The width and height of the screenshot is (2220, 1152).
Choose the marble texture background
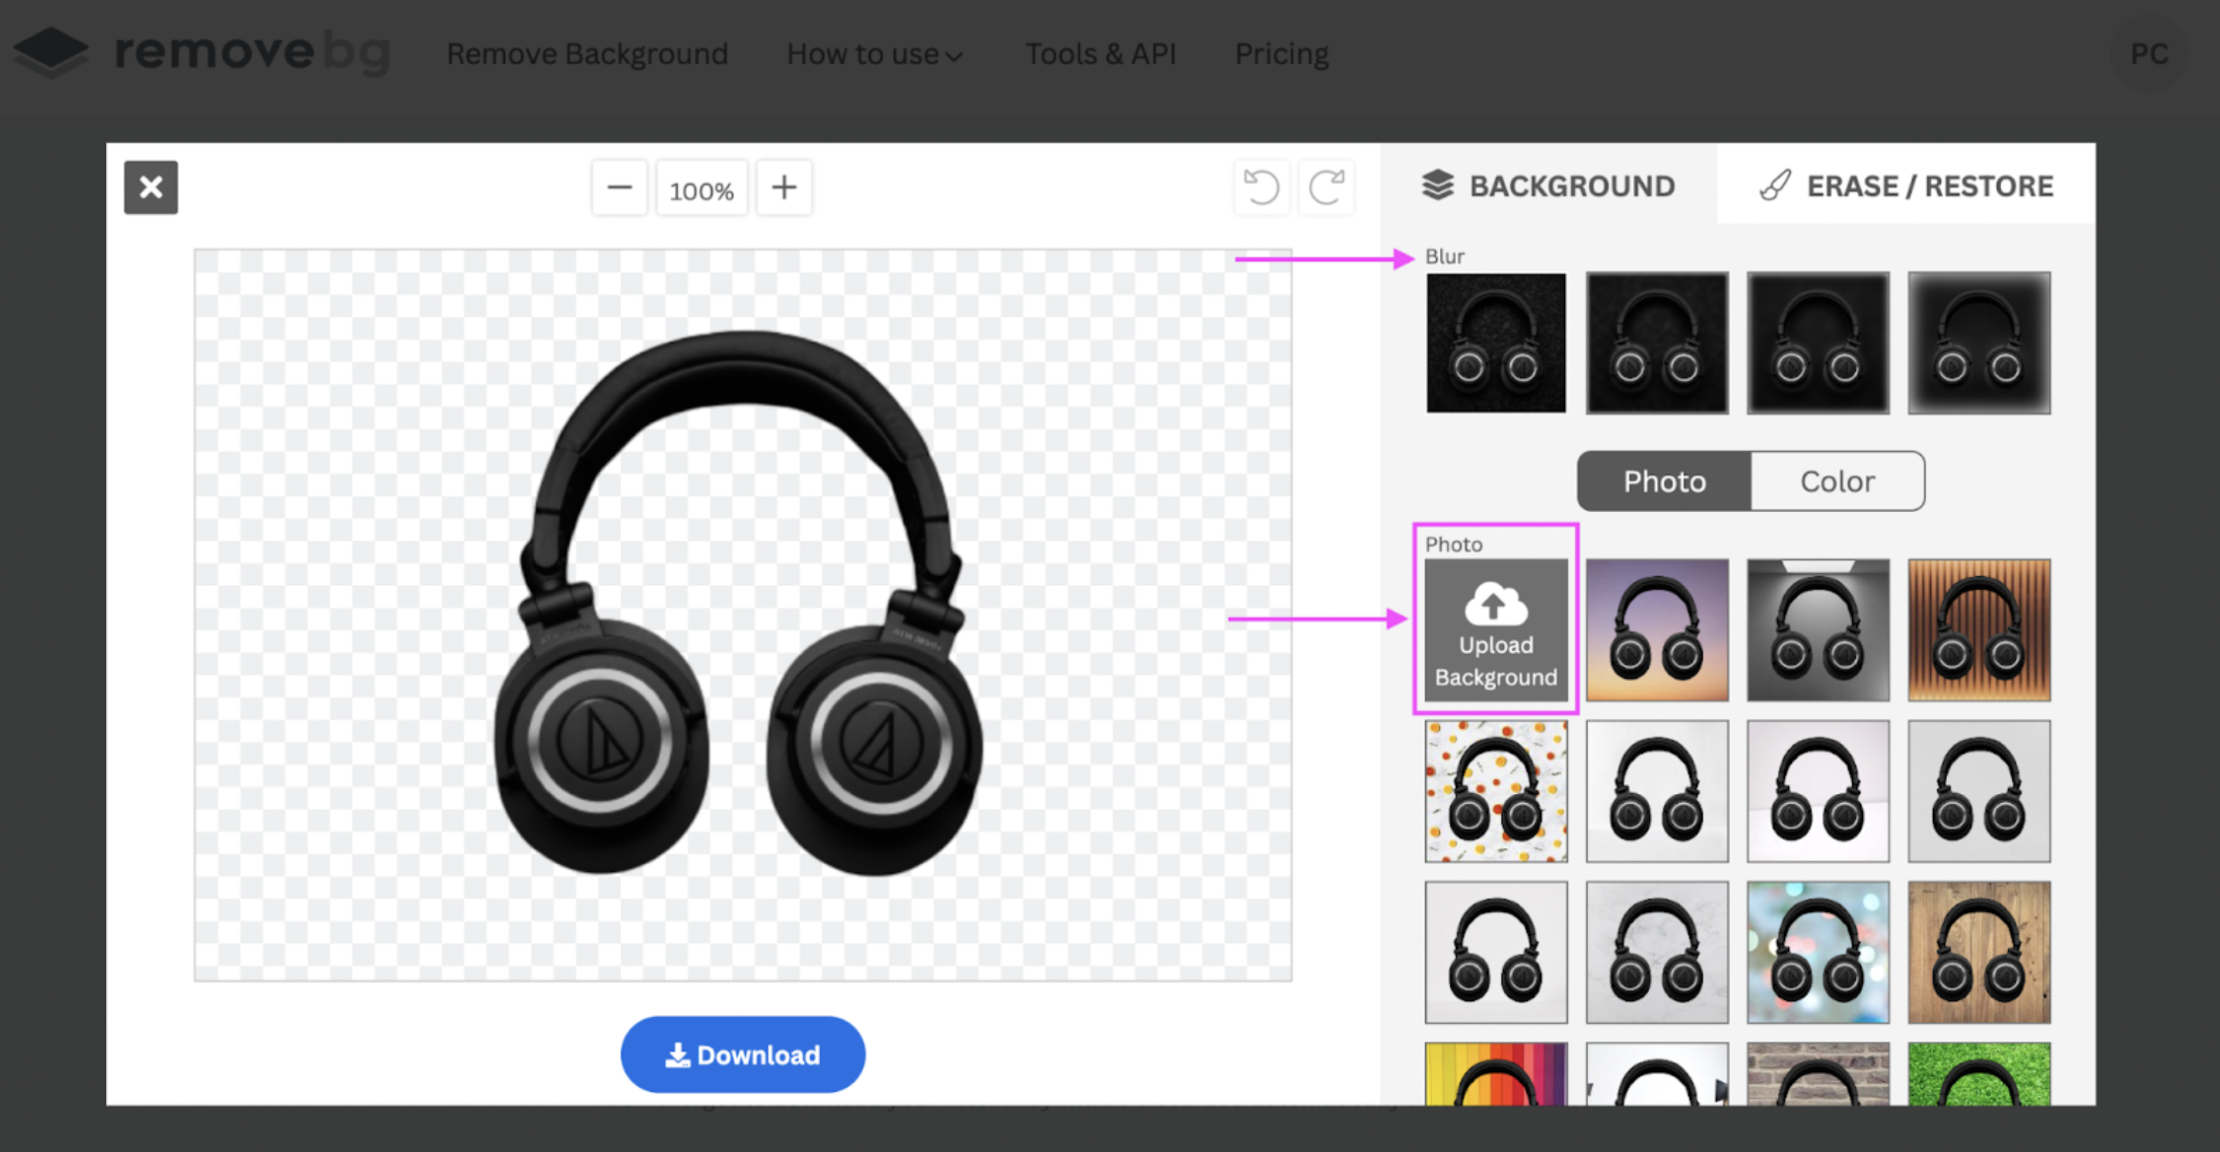[1657, 952]
